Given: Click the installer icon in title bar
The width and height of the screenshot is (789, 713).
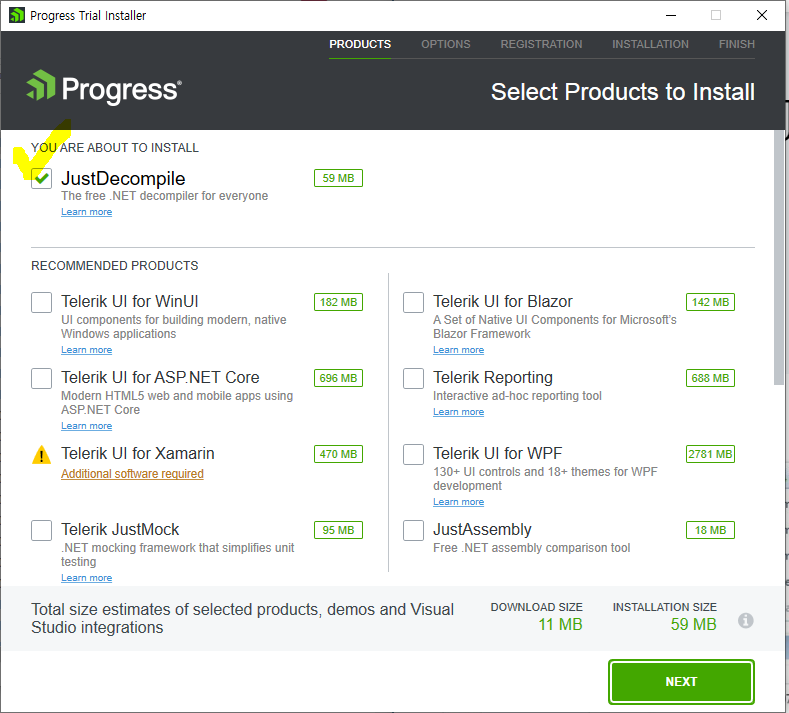Looking at the screenshot, I should pos(17,15).
